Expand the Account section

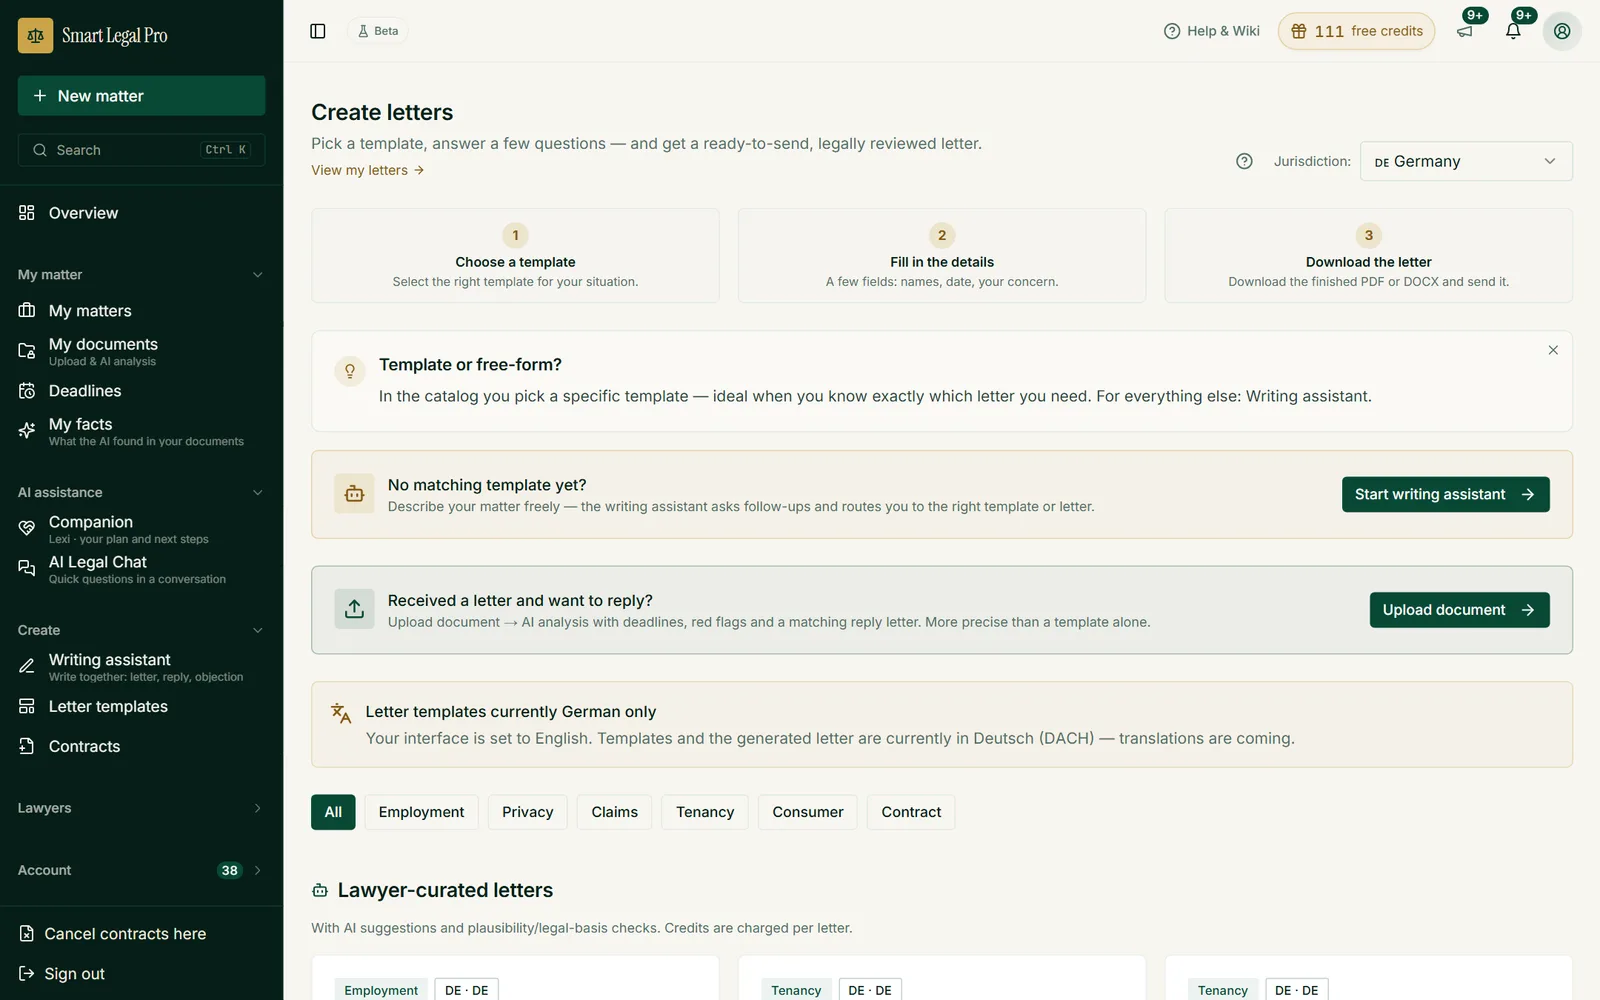[141, 870]
